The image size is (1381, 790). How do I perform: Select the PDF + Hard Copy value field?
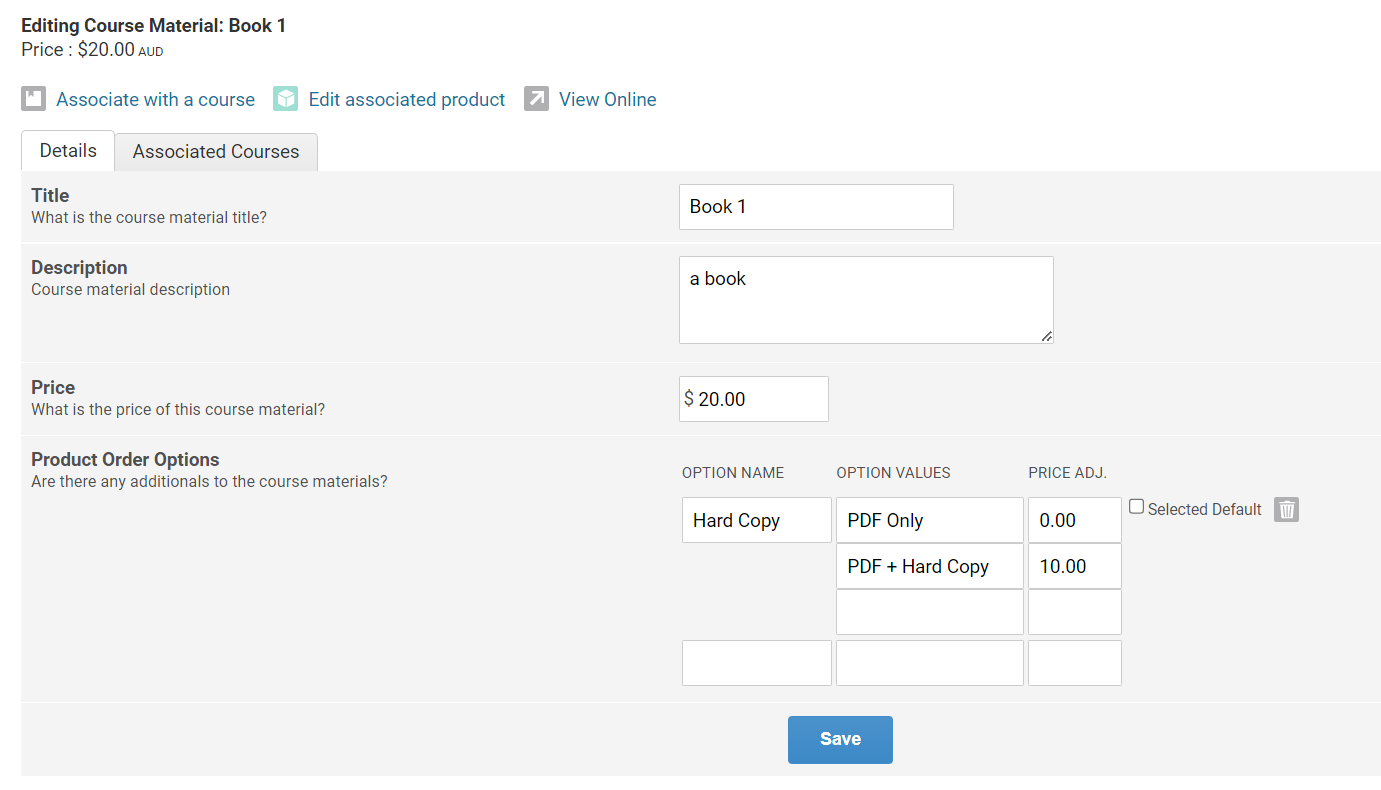point(930,566)
